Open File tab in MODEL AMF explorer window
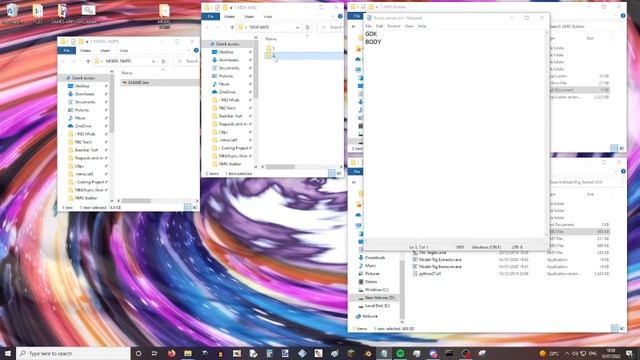The width and height of the screenshot is (640, 360). [x=67, y=51]
